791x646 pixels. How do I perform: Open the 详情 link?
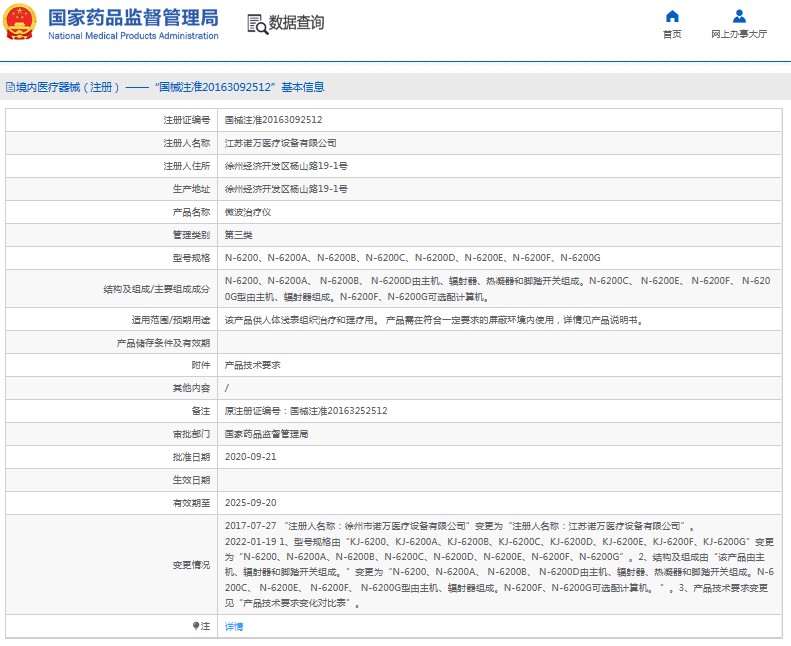click(234, 626)
